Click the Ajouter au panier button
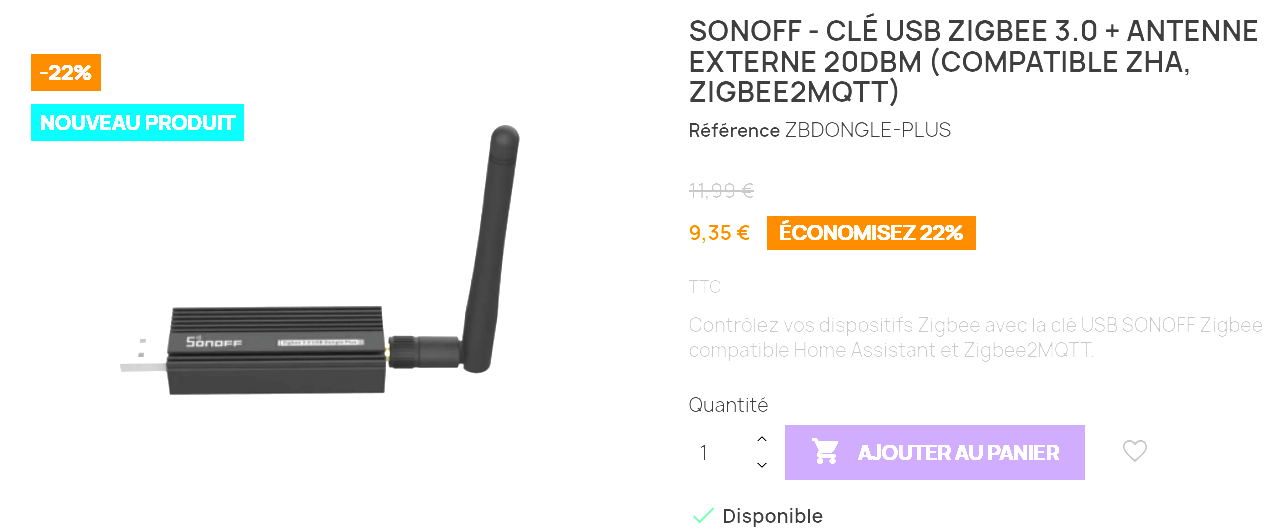The width and height of the screenshot is (1266, 530). click(935, 452)
